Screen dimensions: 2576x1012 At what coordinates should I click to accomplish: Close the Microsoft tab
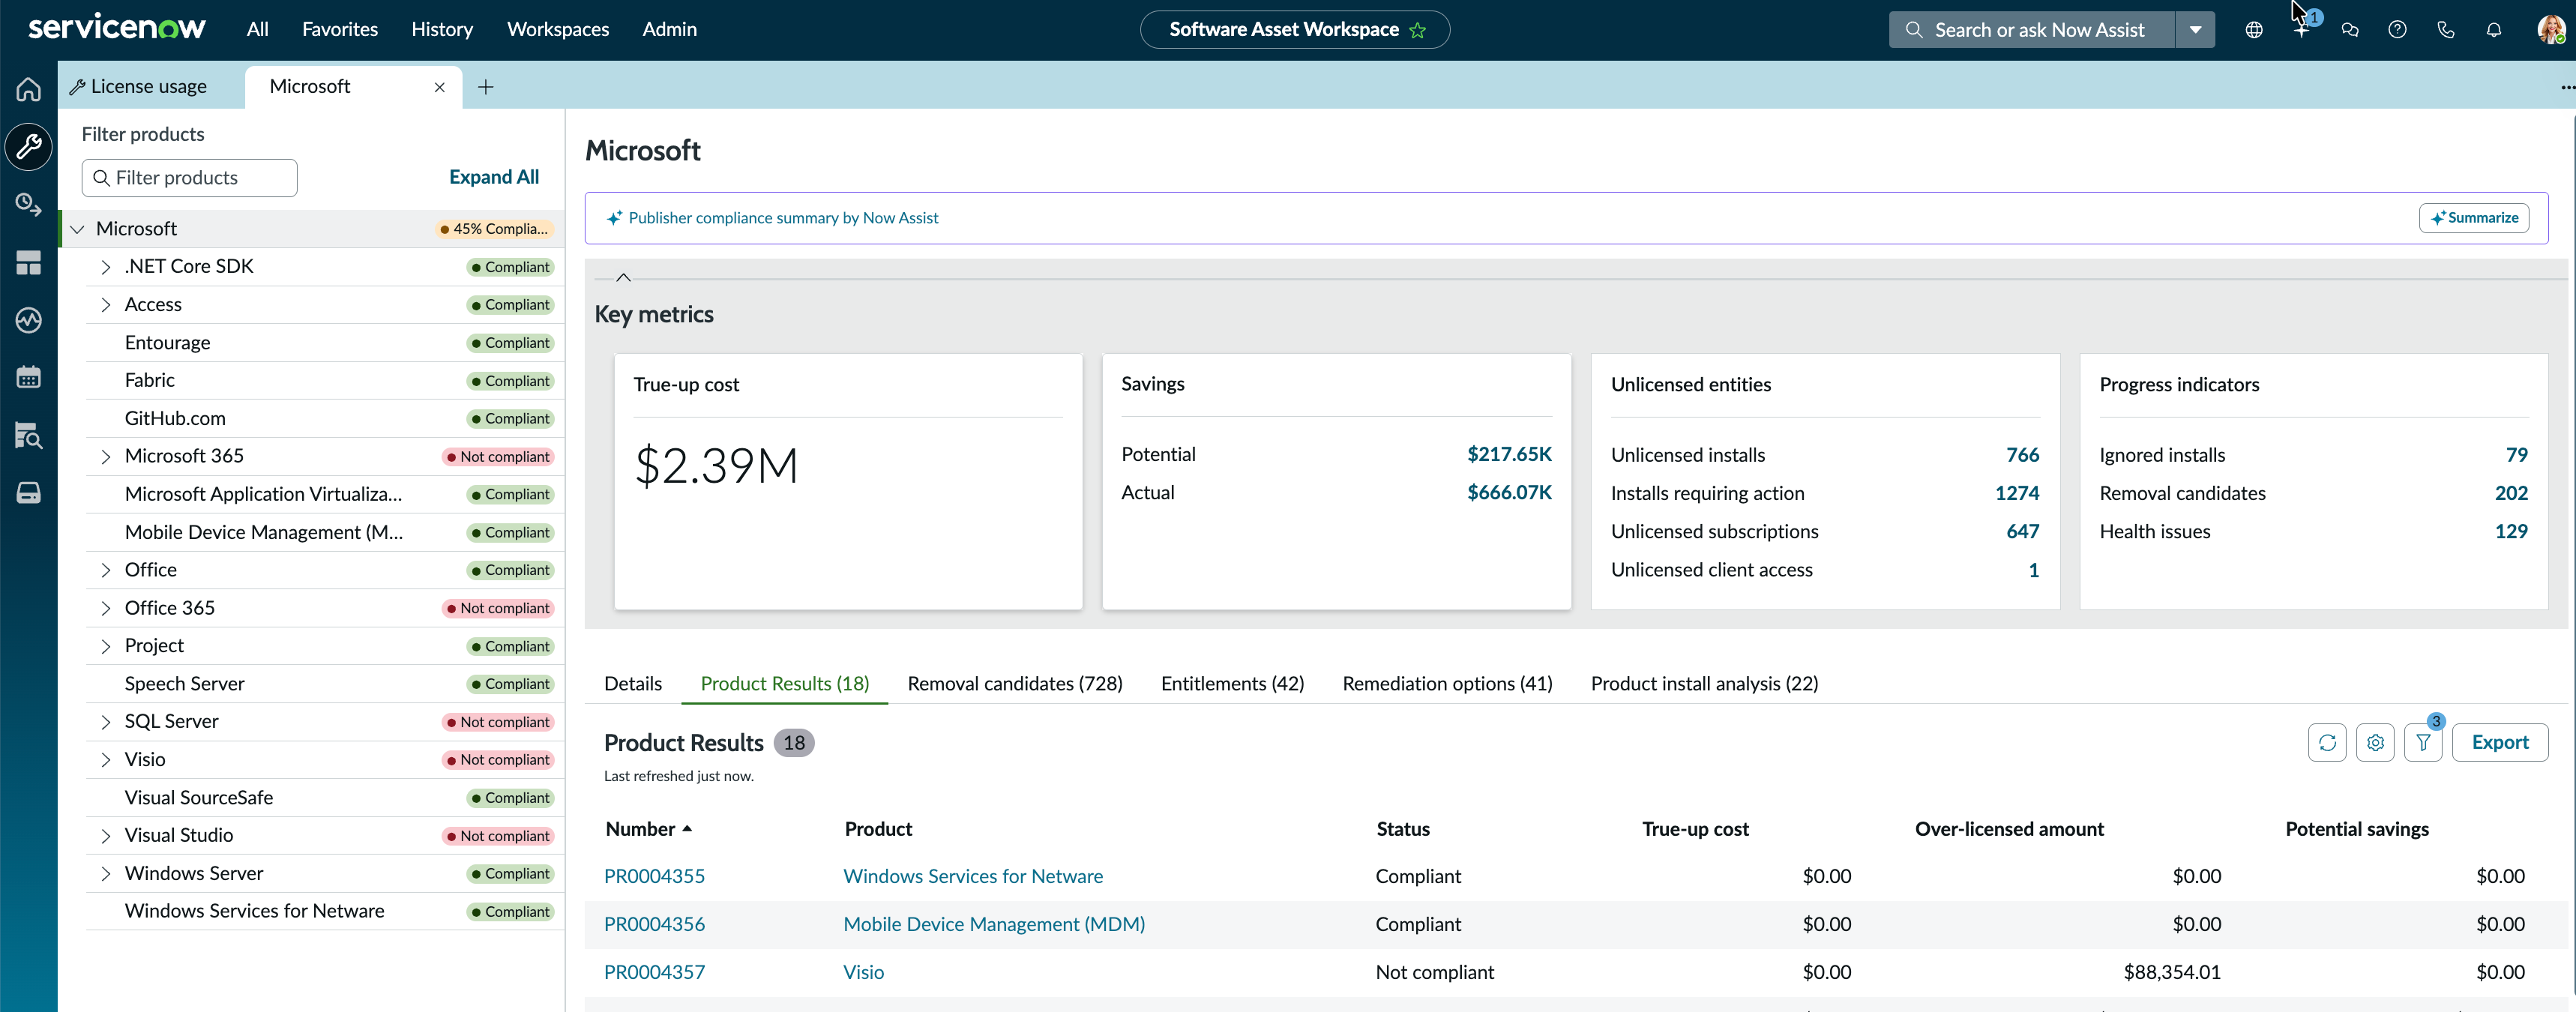click(439, 87)
